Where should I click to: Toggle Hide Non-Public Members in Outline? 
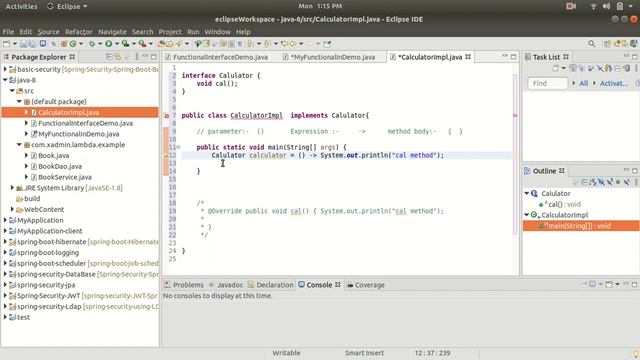618,182
